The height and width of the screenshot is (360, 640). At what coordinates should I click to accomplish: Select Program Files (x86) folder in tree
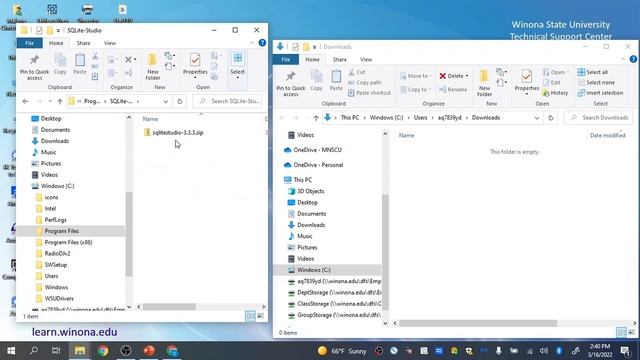point(68,242)
